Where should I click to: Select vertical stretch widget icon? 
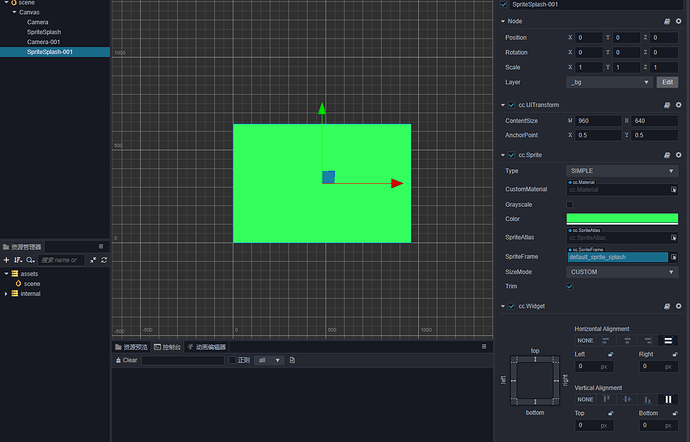668,399
